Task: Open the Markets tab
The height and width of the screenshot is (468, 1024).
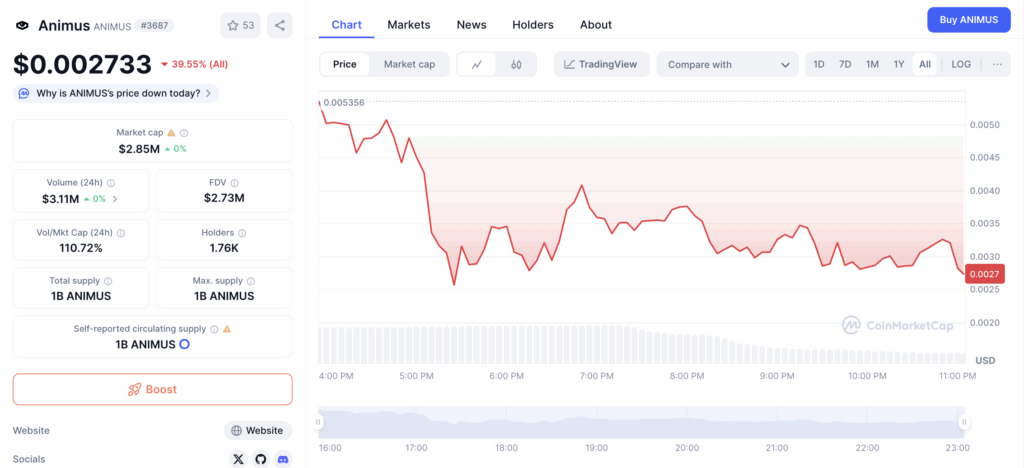Action: click(408, 24)
